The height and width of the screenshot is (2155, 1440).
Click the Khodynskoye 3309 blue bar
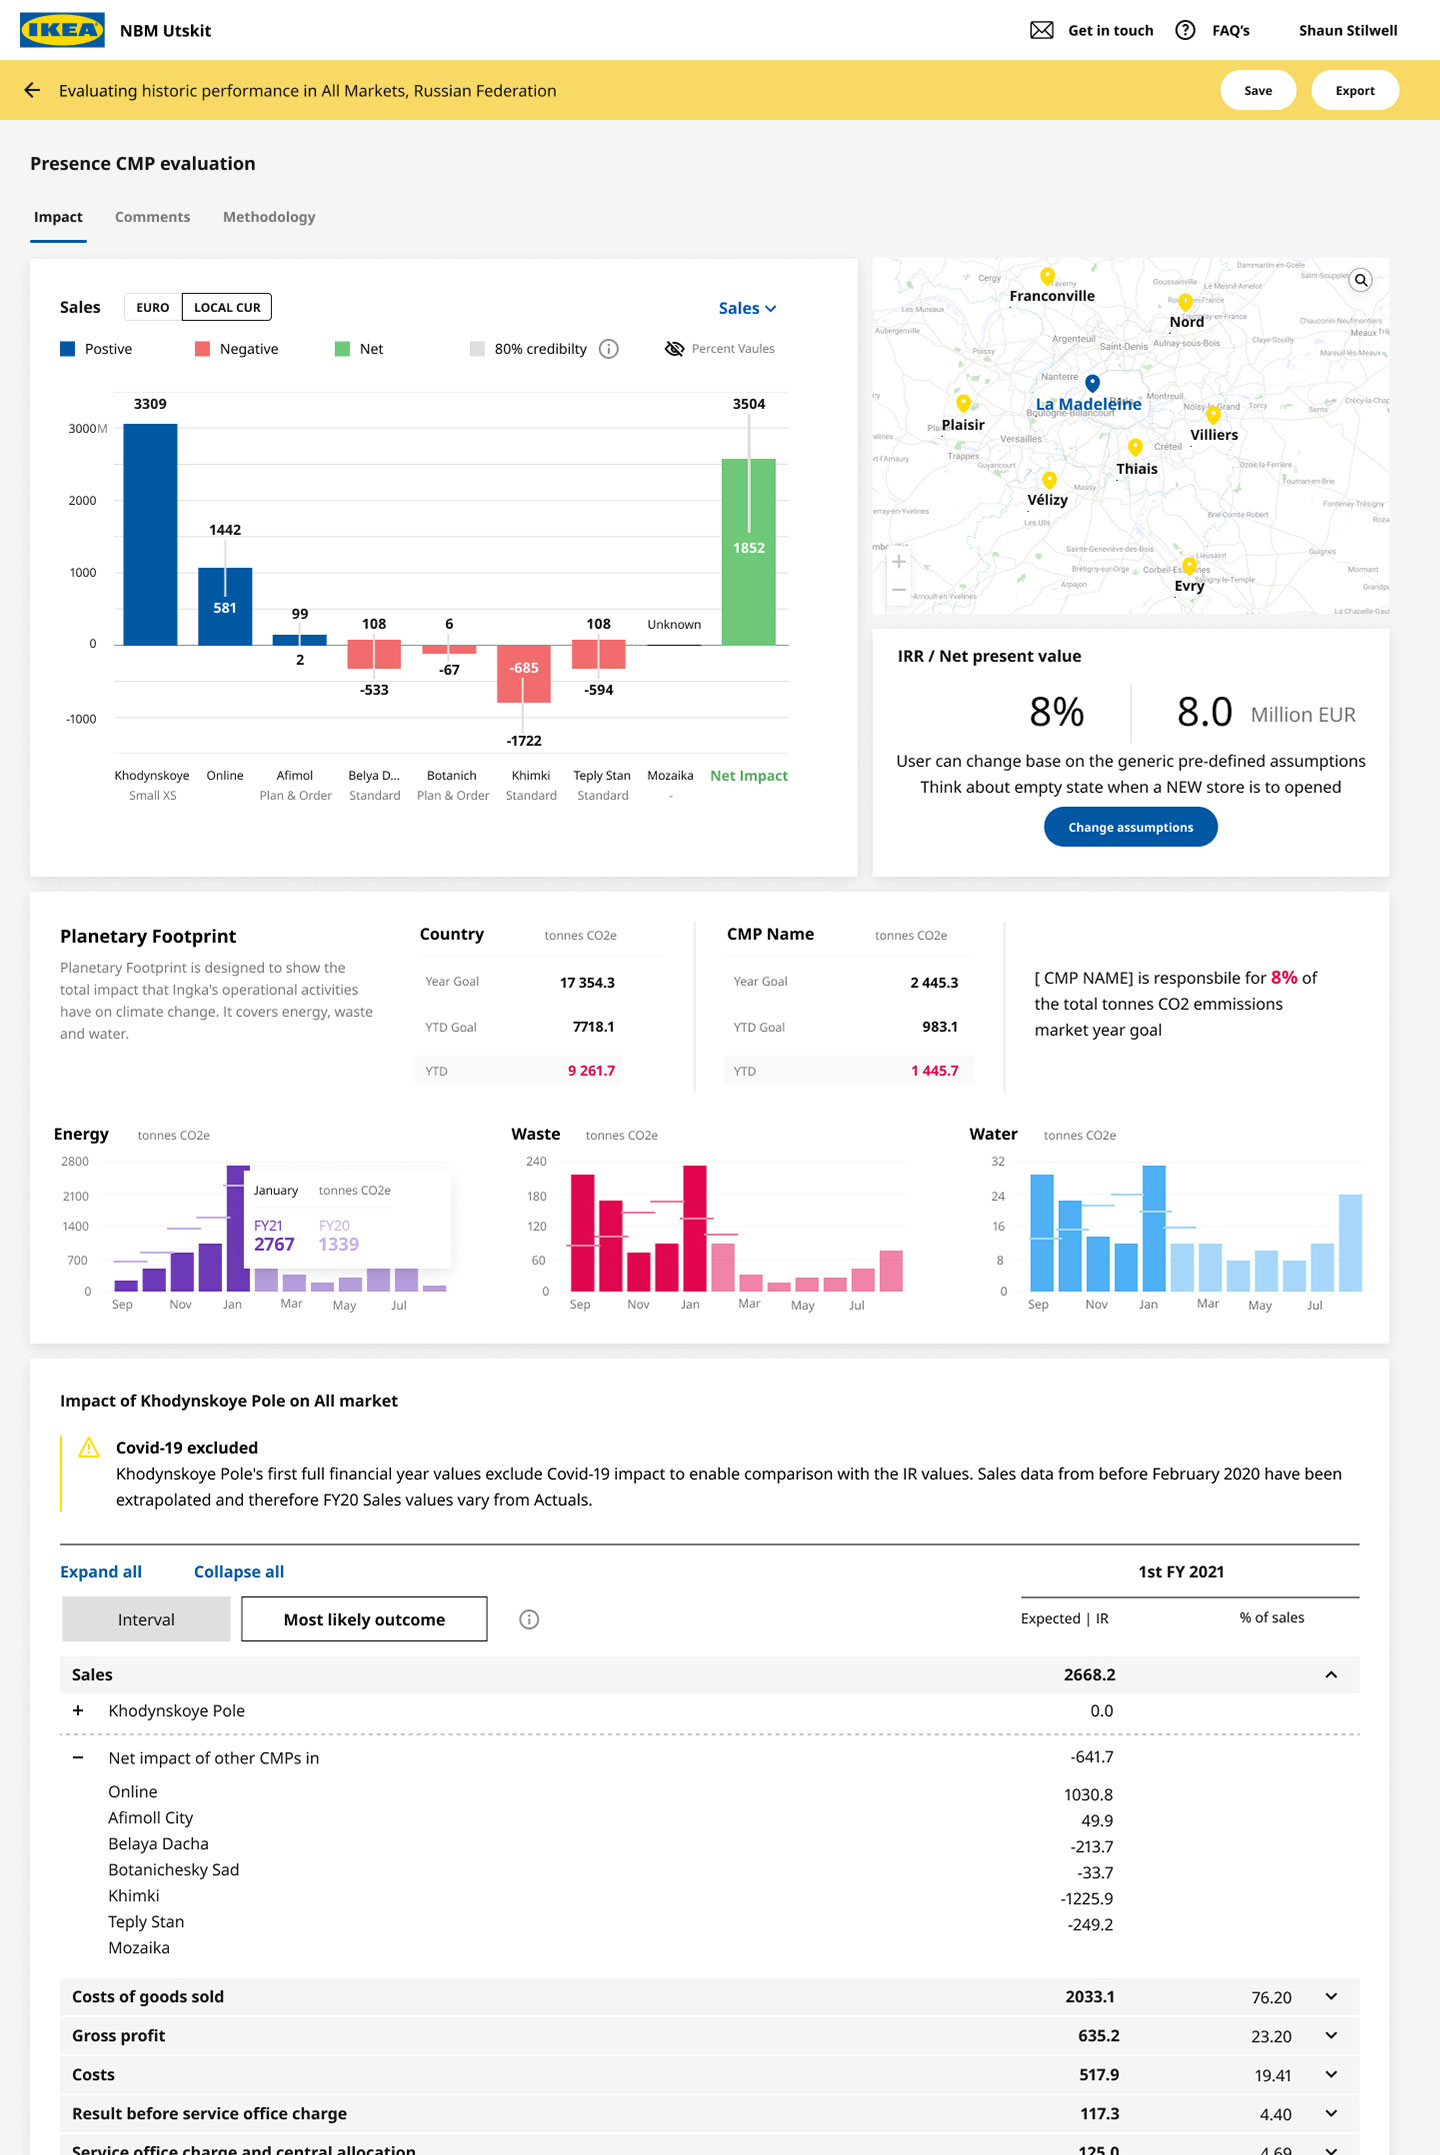point(150,534)
